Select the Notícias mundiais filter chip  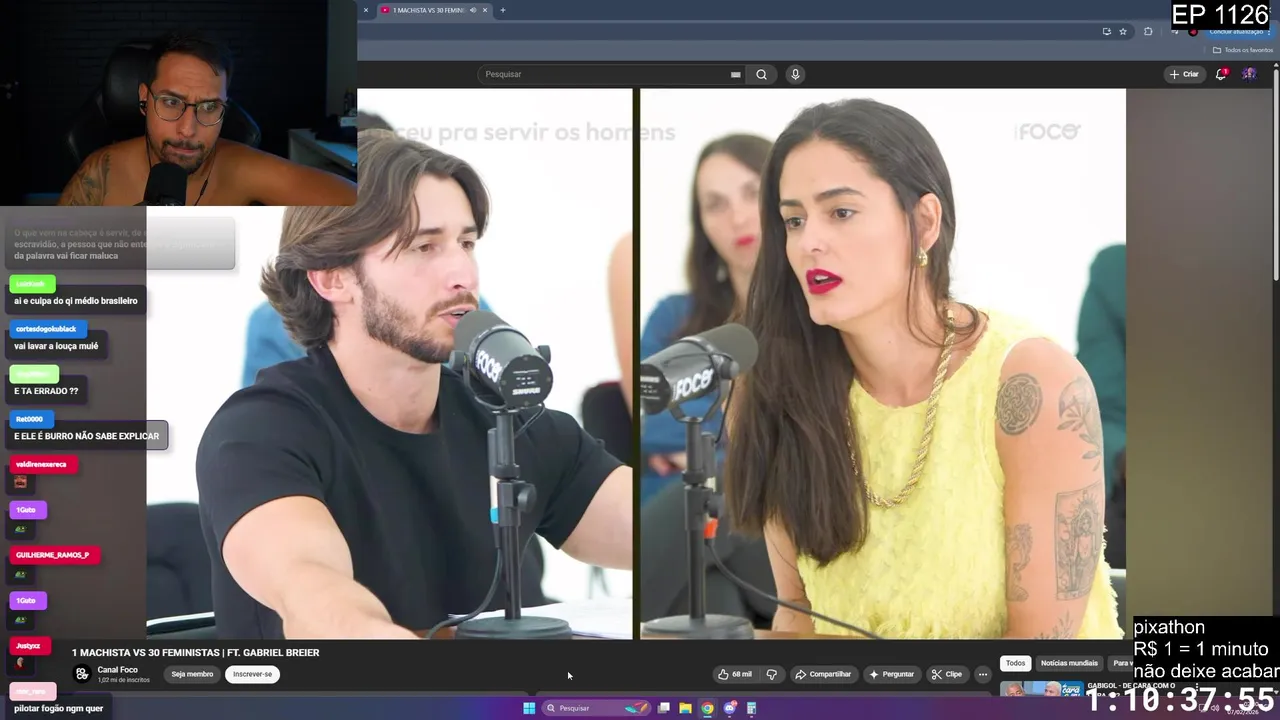(1069, 663)
